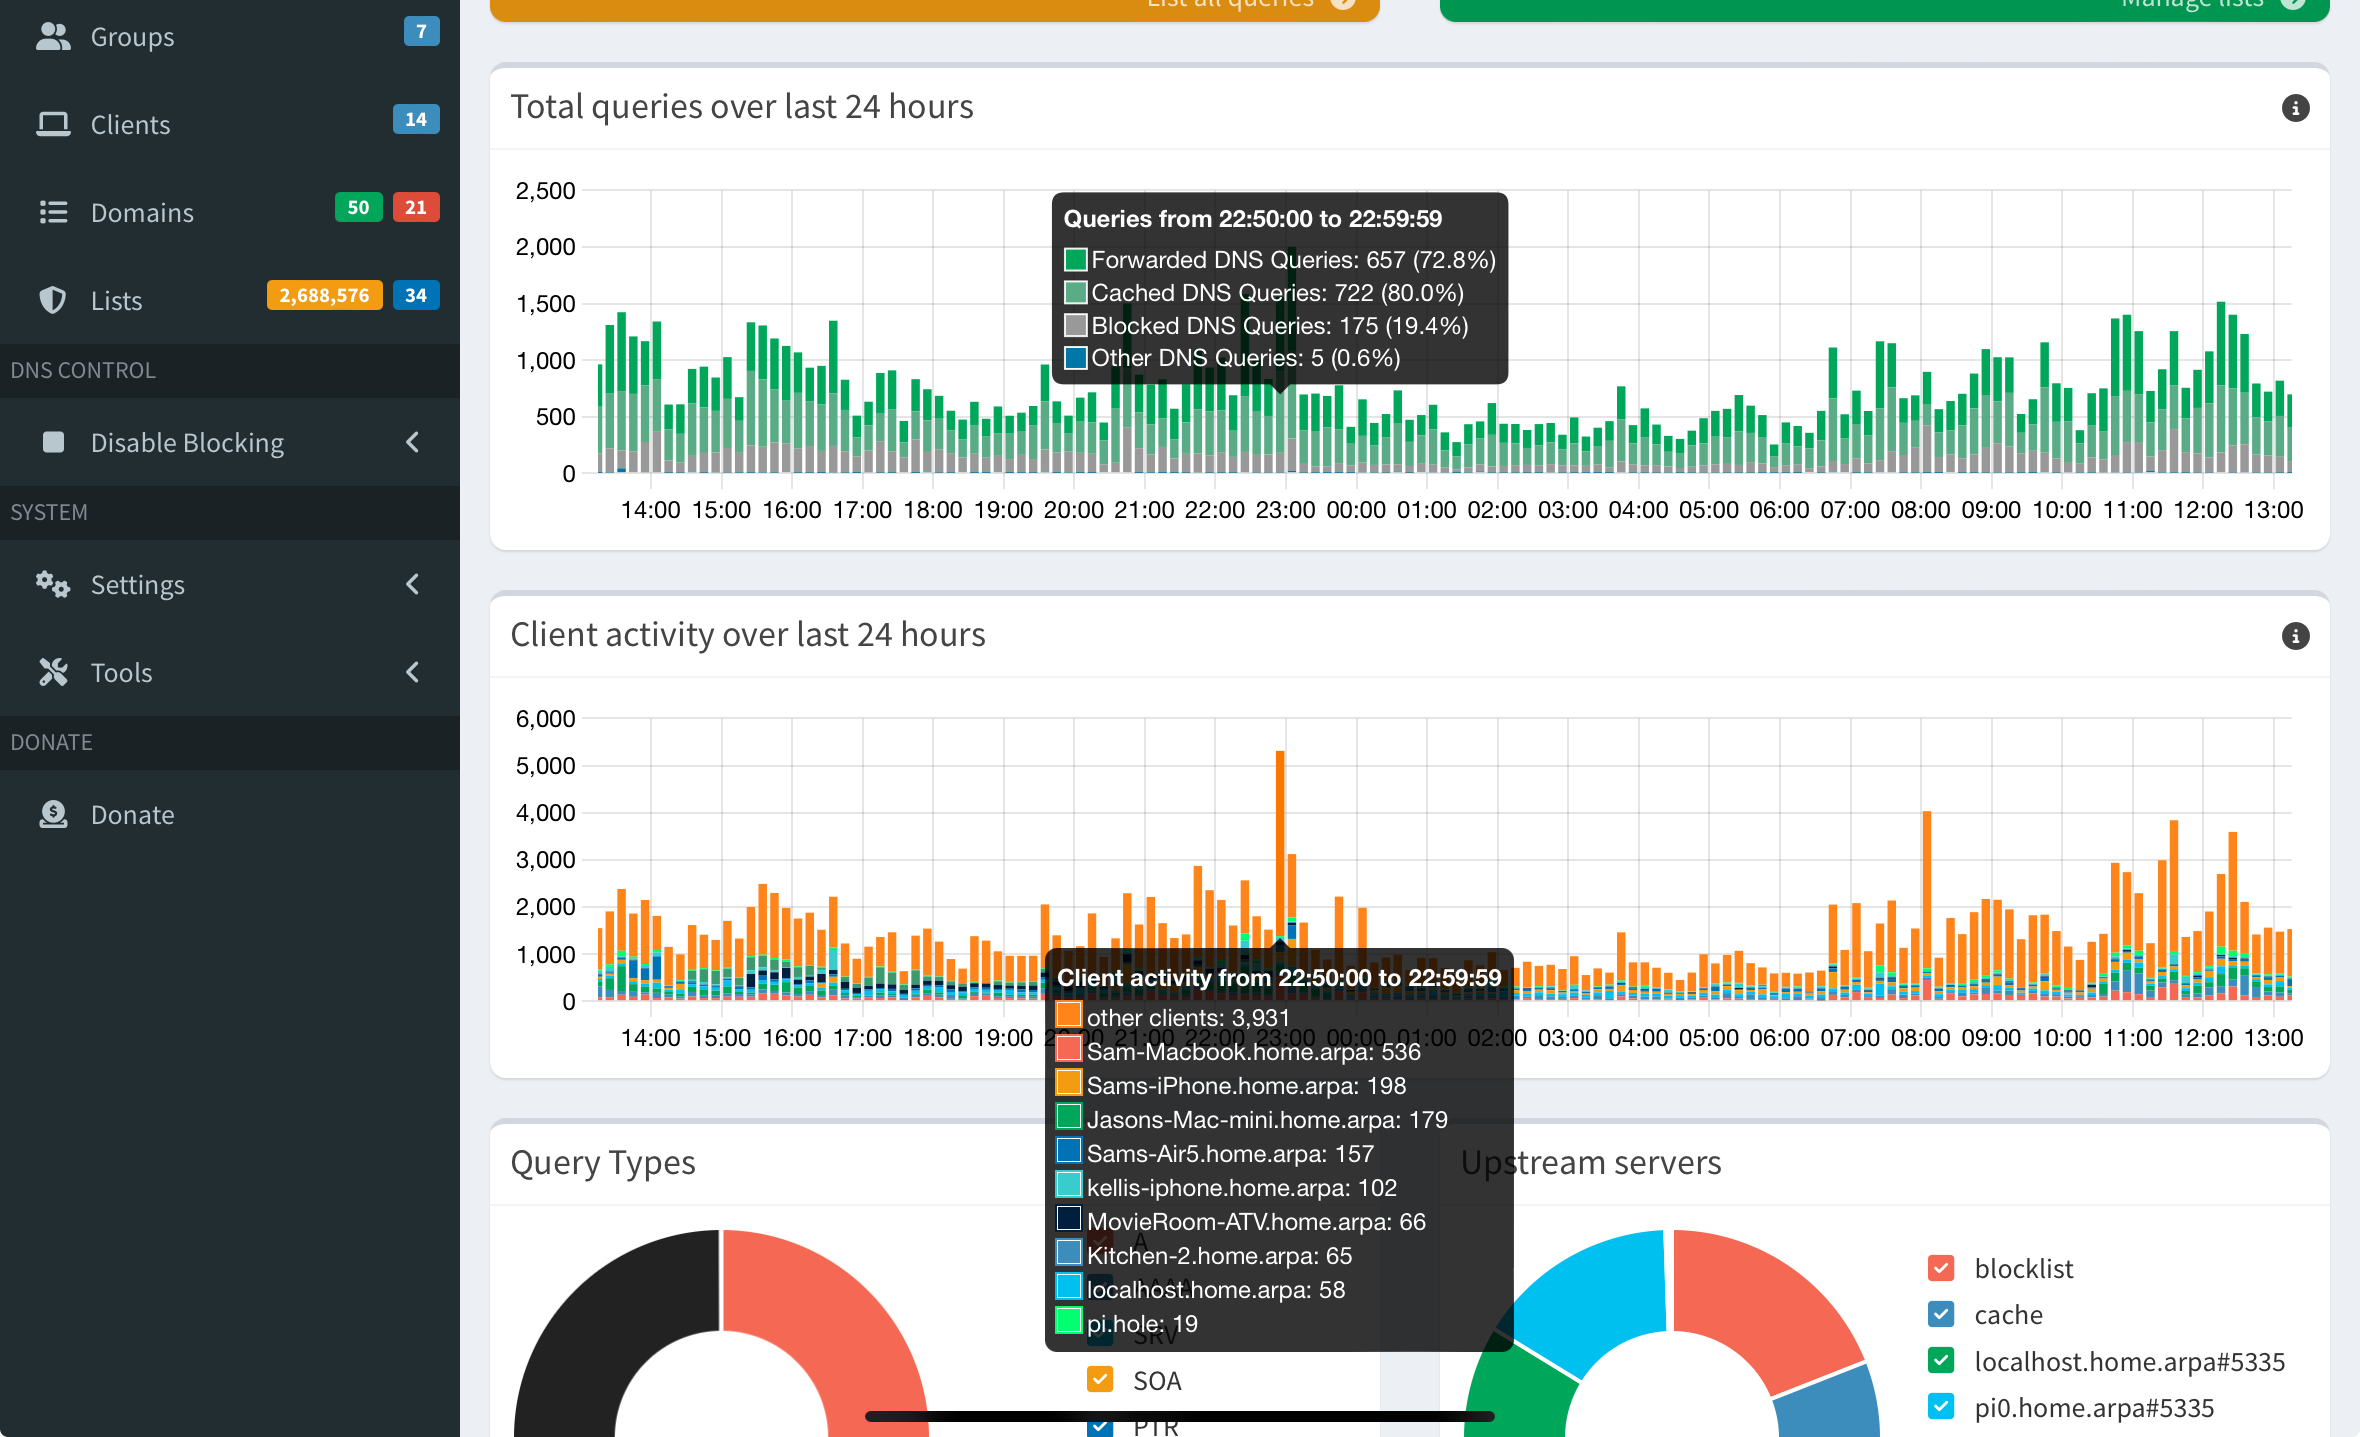The height and width of the screenshot is (1437, 2360).
Task: Click the 'Upstream servers' card heading
Action: 1591,1162
